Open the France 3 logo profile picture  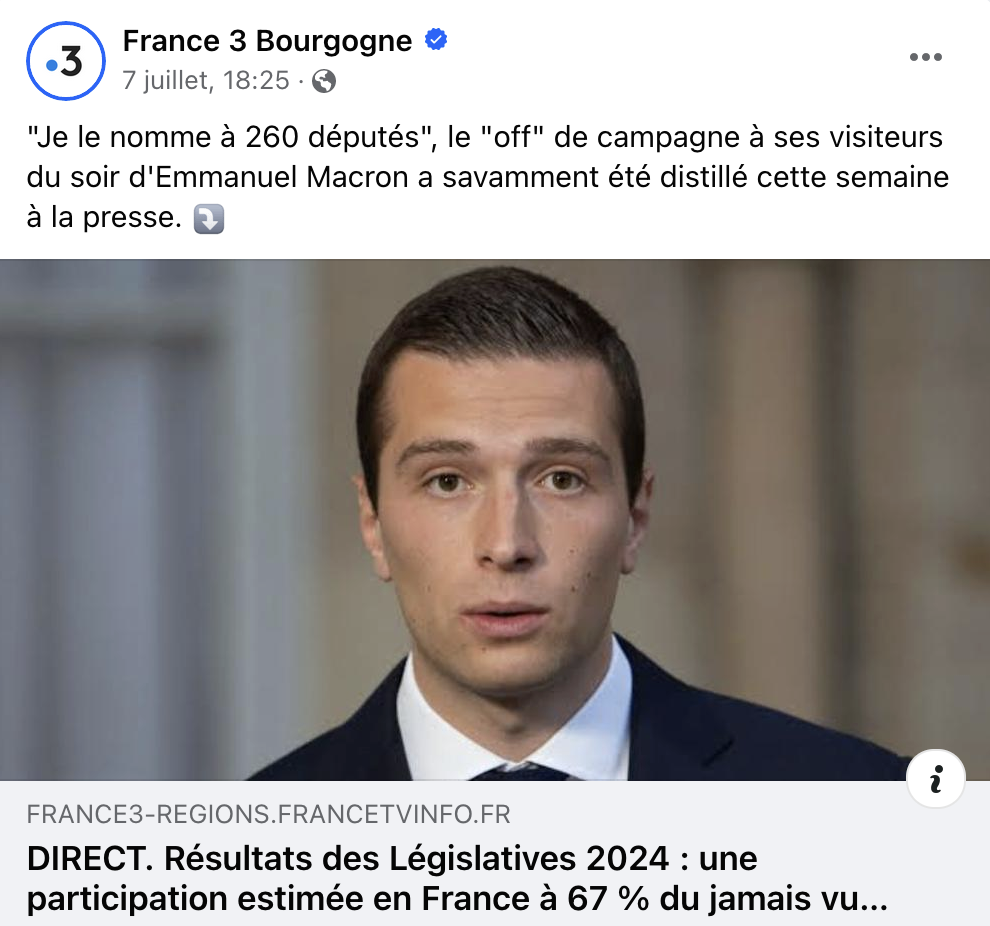pos(66,61)
